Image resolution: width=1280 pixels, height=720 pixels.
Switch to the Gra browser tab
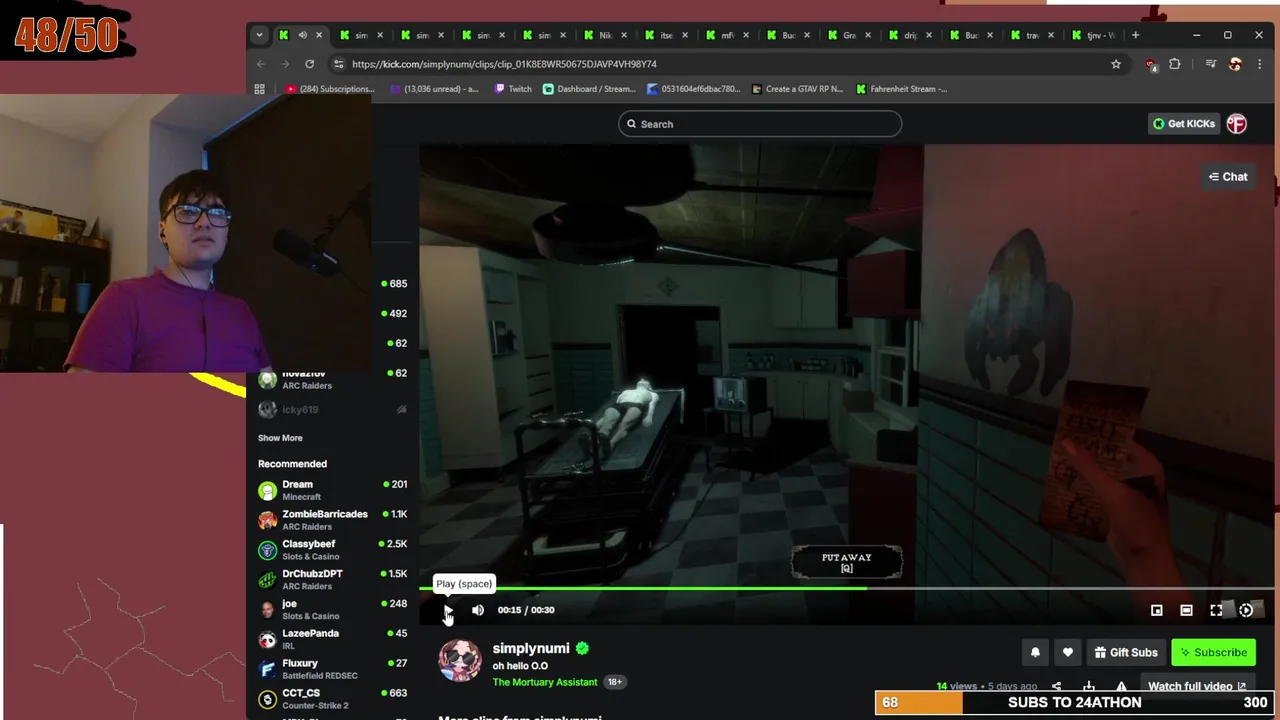pos(847,35)
